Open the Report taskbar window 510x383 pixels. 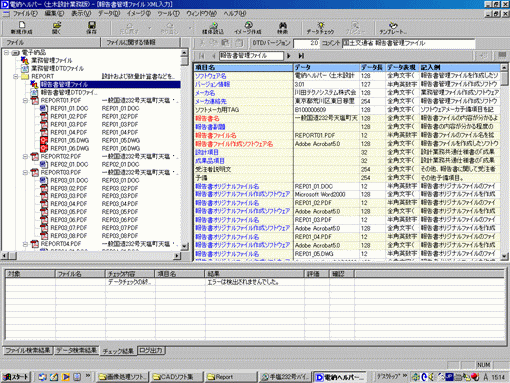coord(231,377)
